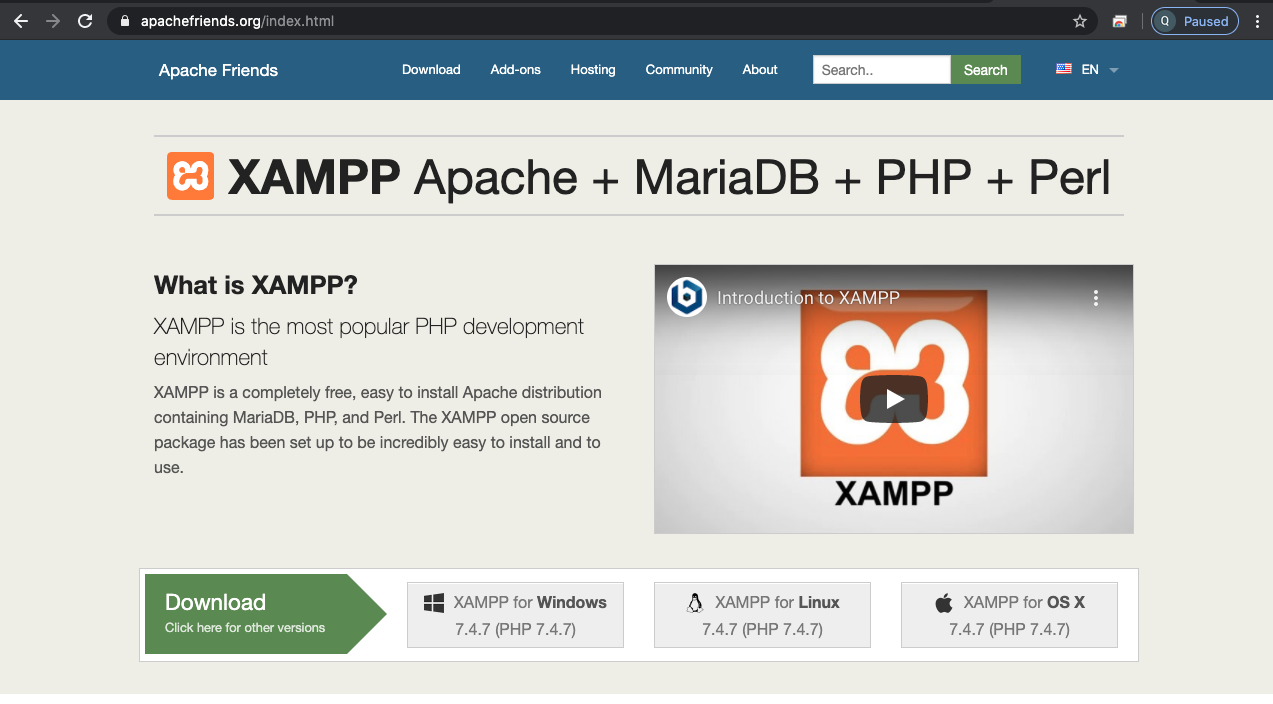
Task: Open the Add-ons menu item
Action: tap(515, 70)
